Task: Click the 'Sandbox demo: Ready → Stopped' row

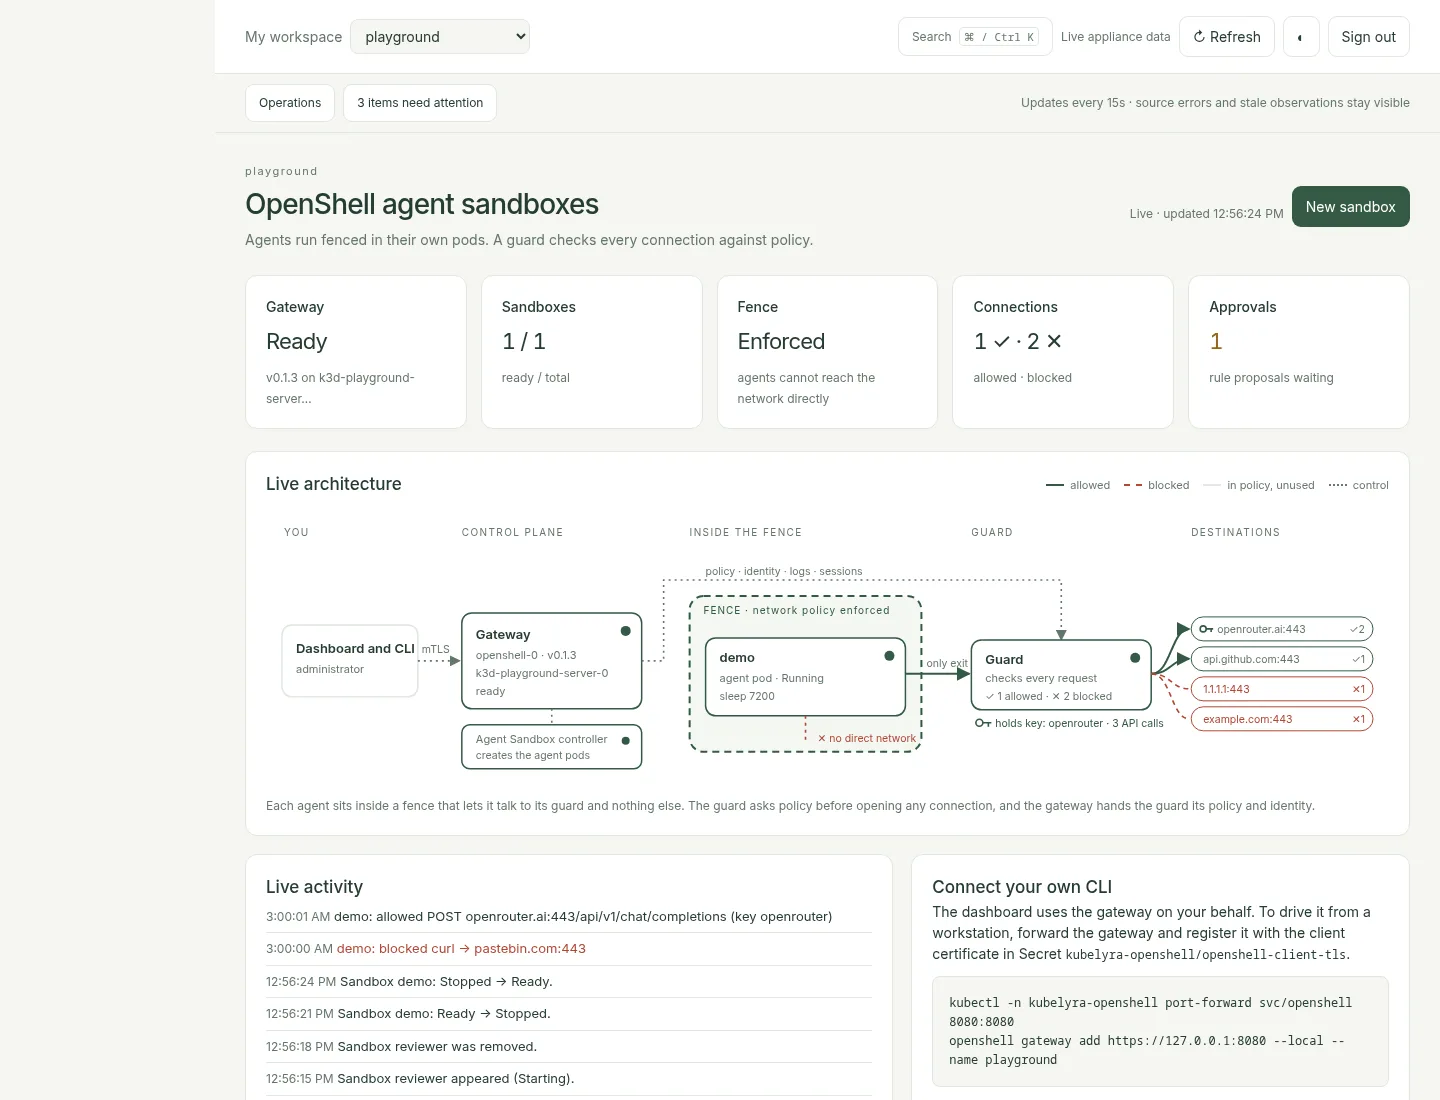Action: tap(569, 1014)
